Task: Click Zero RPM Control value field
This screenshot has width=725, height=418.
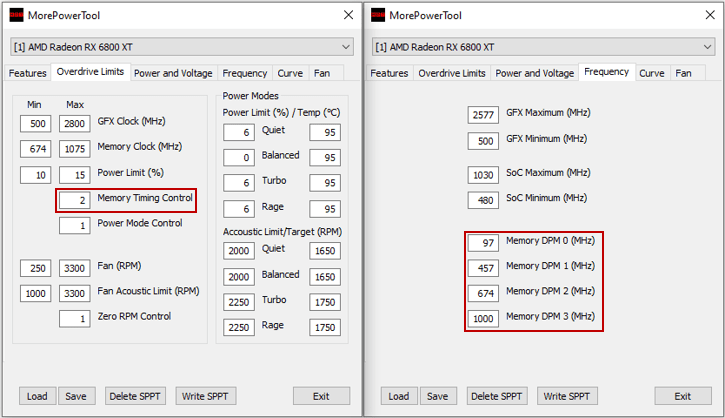Action: point(74,319)
